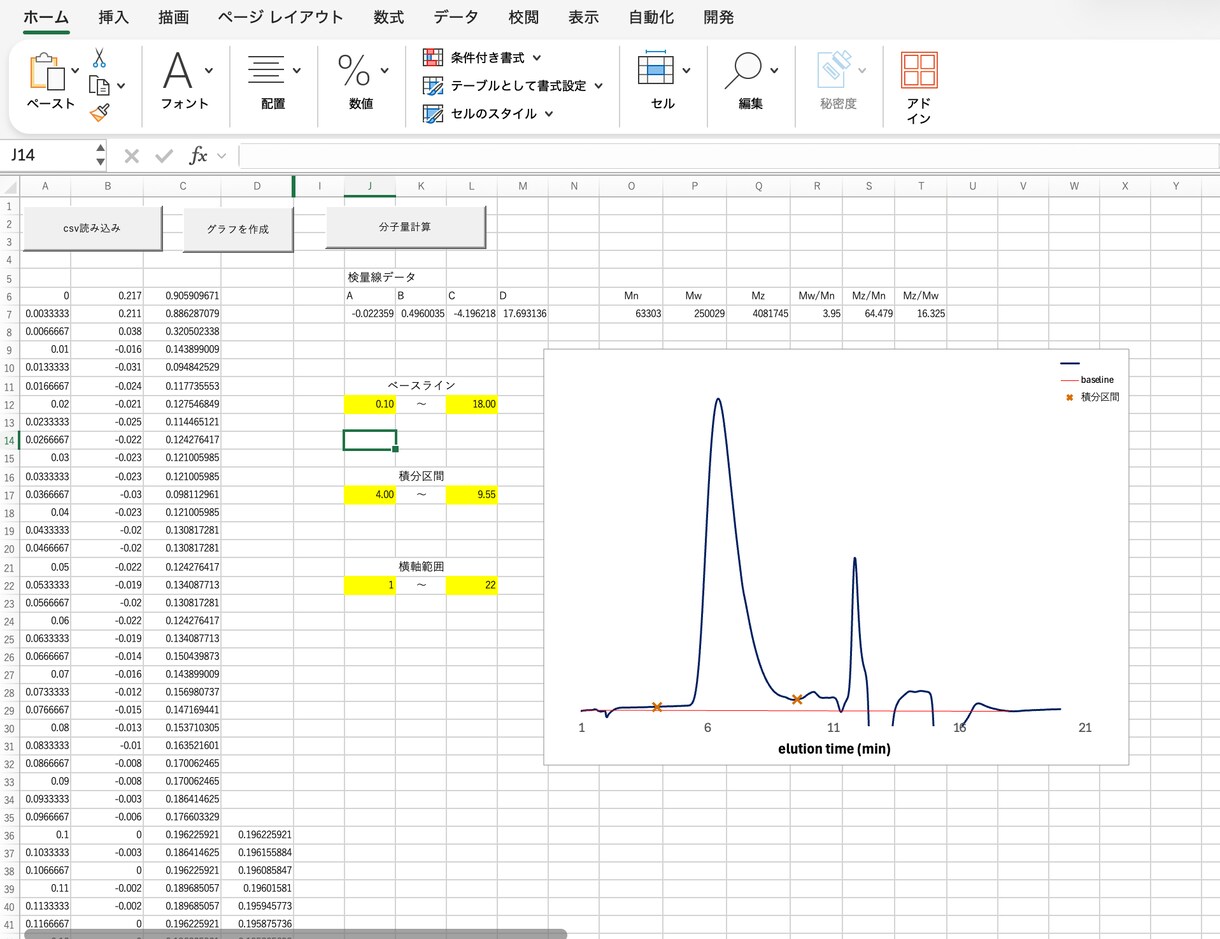Switch to the データ tab
The width and height of the screenshot is (1220, 939).
tap(456, 17)
